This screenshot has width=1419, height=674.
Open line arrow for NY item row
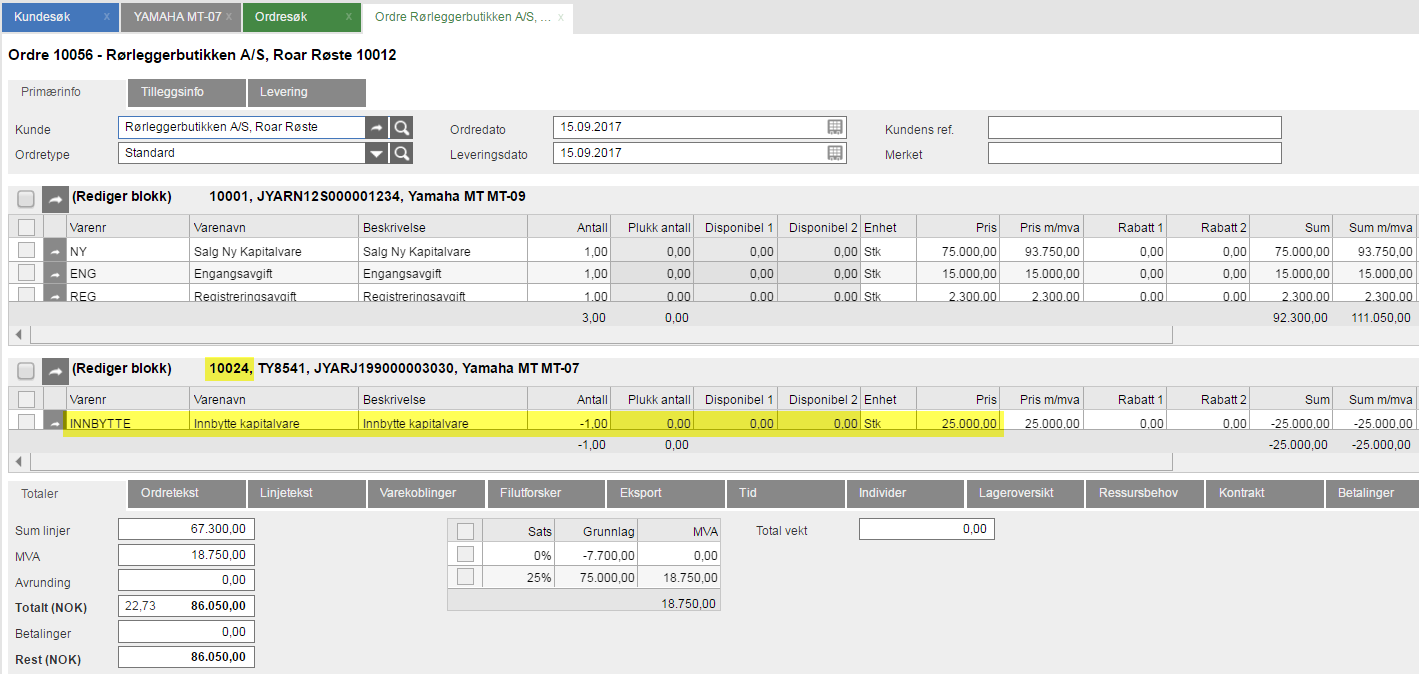55,250
